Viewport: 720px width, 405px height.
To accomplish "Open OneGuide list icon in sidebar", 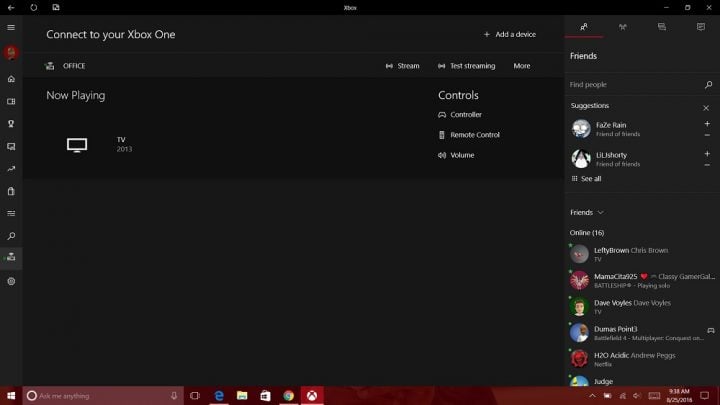I will [x=11, y=214].
